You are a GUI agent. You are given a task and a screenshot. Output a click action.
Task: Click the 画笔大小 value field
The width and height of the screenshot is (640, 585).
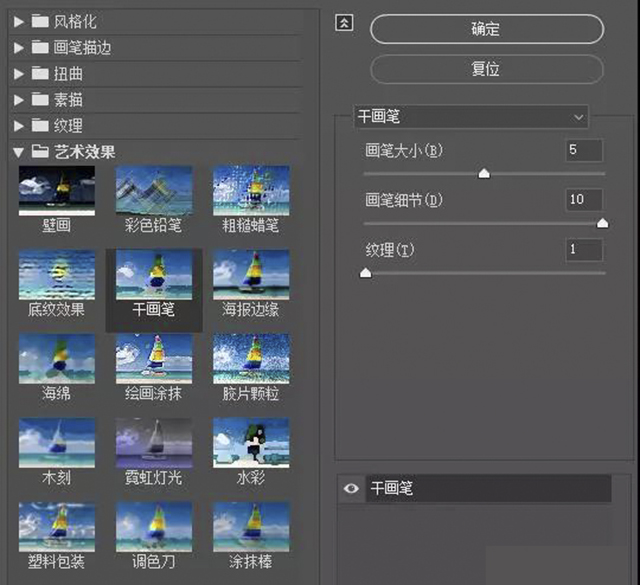tap(584, 150)
